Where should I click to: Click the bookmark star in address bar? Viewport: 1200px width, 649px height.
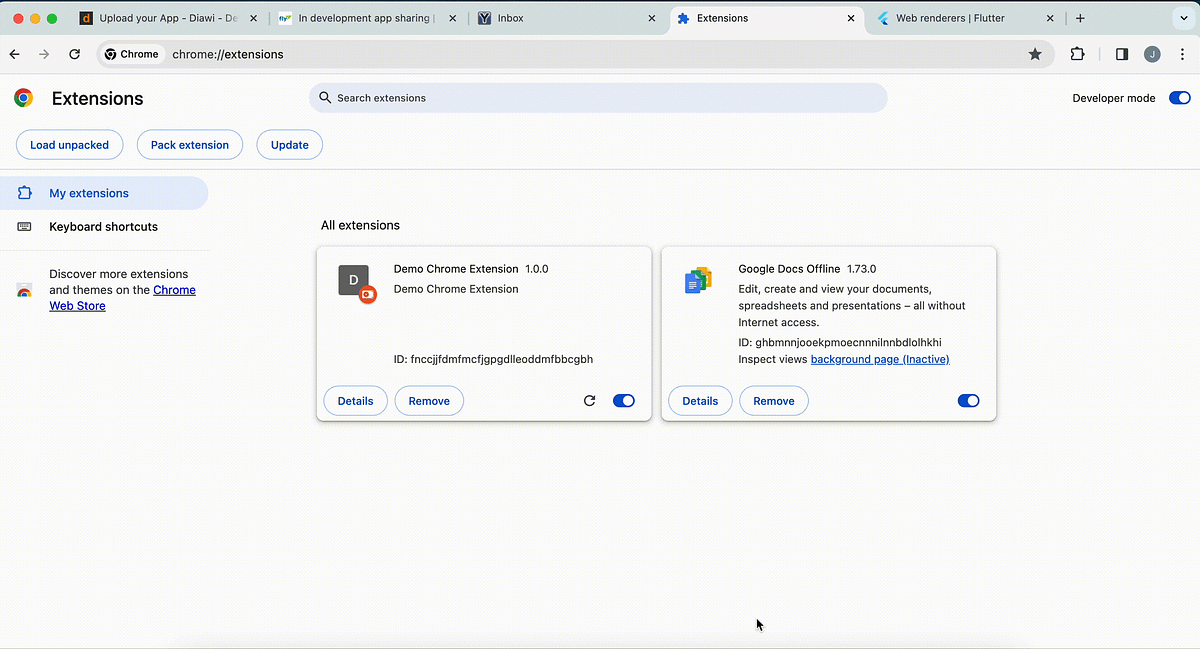click(1035, 54)
